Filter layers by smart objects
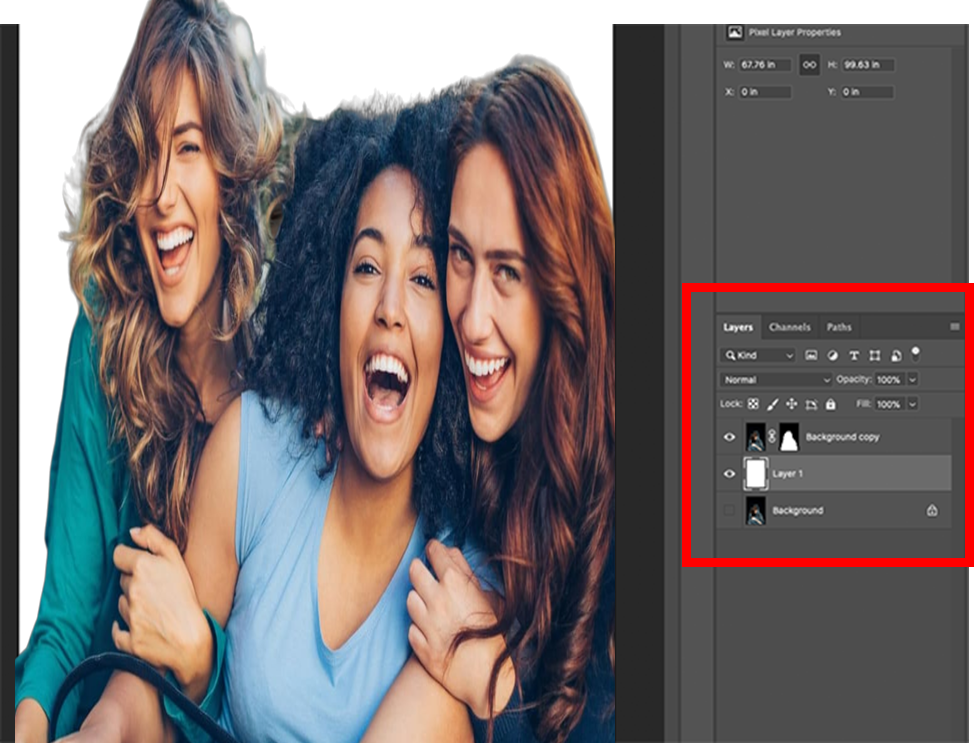The width and height of the screenshot is (974, 743). [896, 355]
